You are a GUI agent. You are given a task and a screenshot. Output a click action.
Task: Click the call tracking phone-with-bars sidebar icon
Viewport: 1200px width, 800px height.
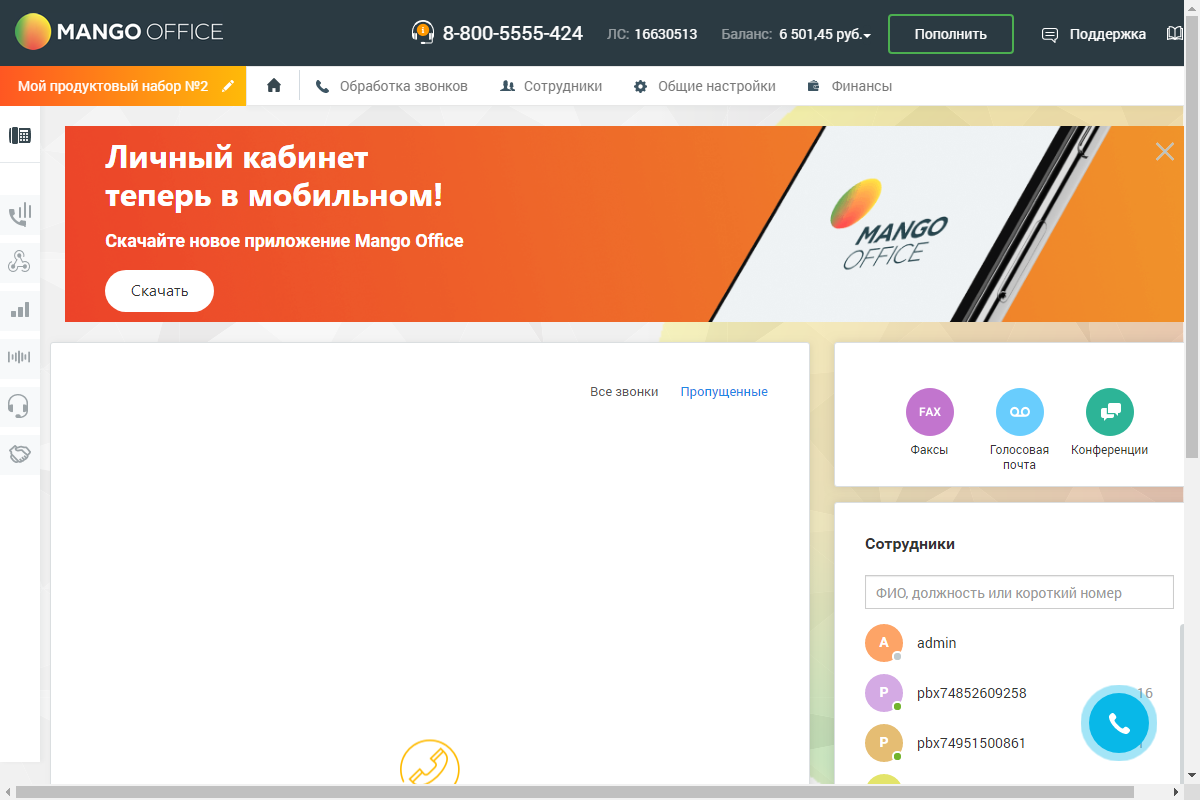pos(20,214)
